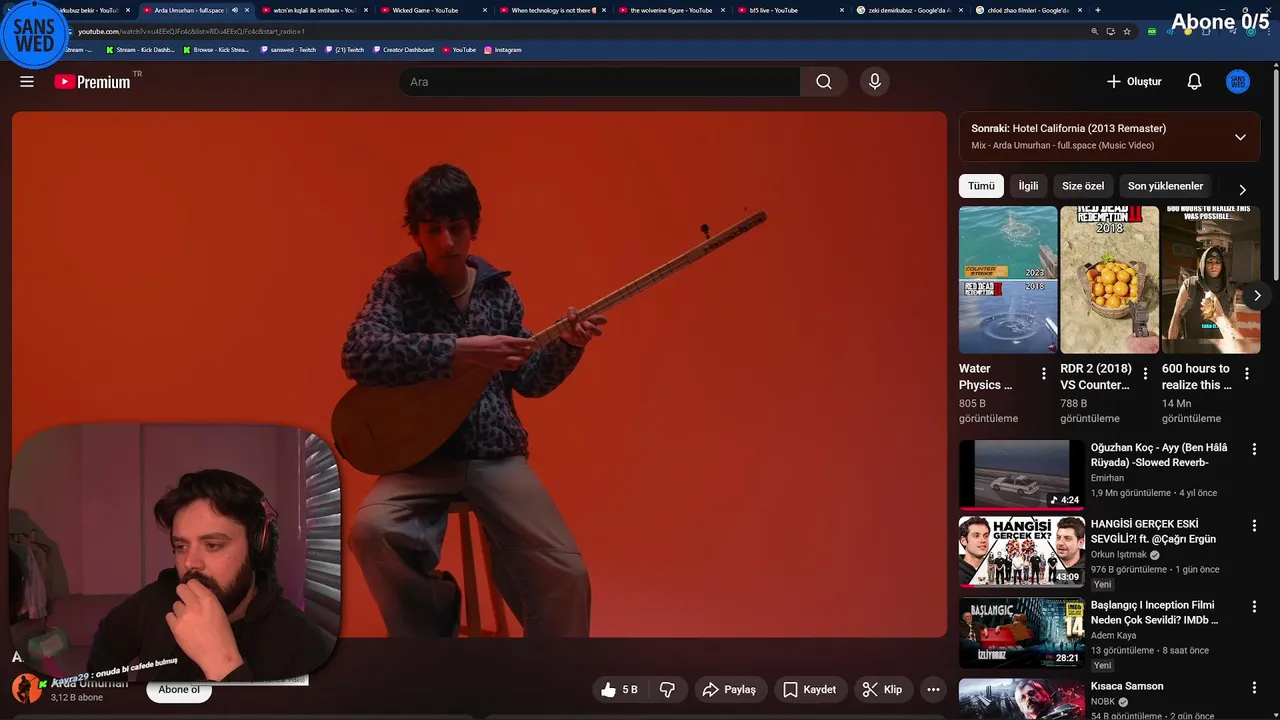Show more filter chips with the right arrow
This screenshot has height=720, width=1280.
click(x=1242, y=189)
